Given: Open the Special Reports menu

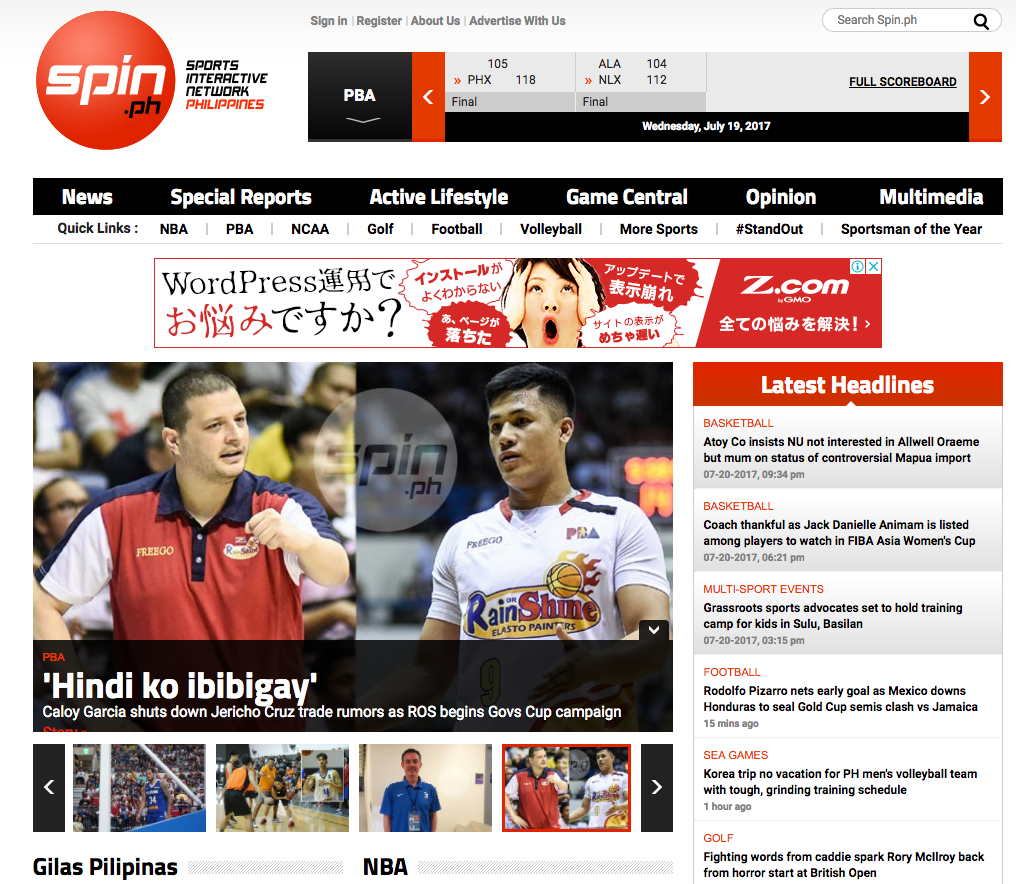Looking at the screenshot, I should coord(240,196).
